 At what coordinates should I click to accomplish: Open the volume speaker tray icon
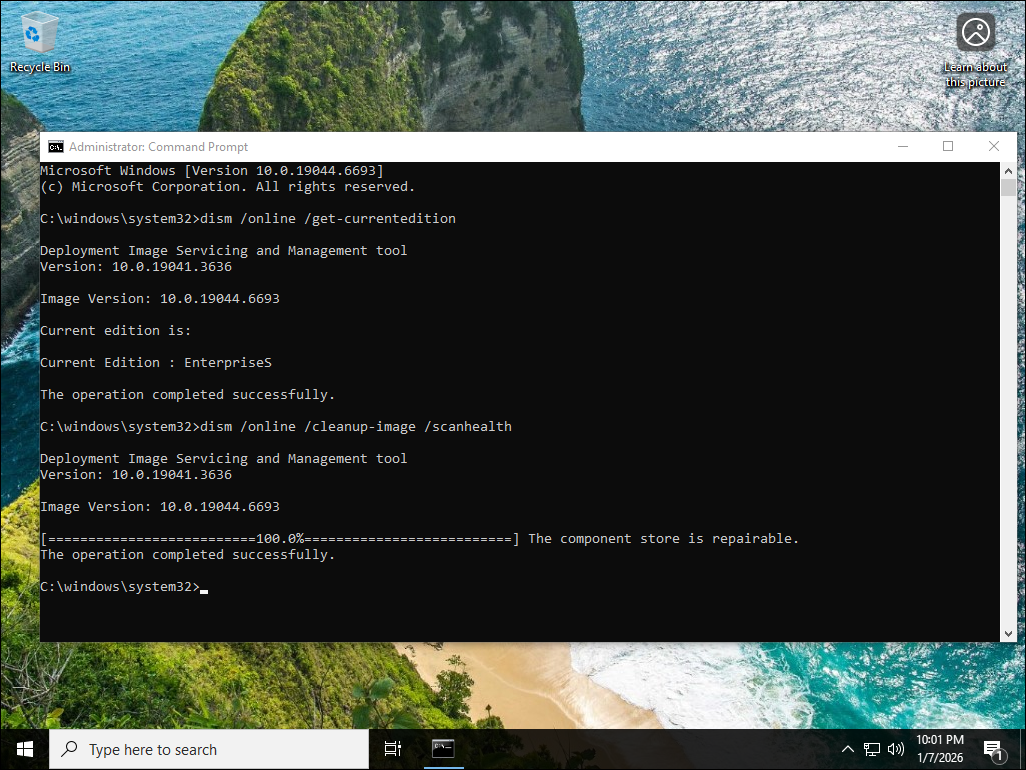tap(895, 749)
